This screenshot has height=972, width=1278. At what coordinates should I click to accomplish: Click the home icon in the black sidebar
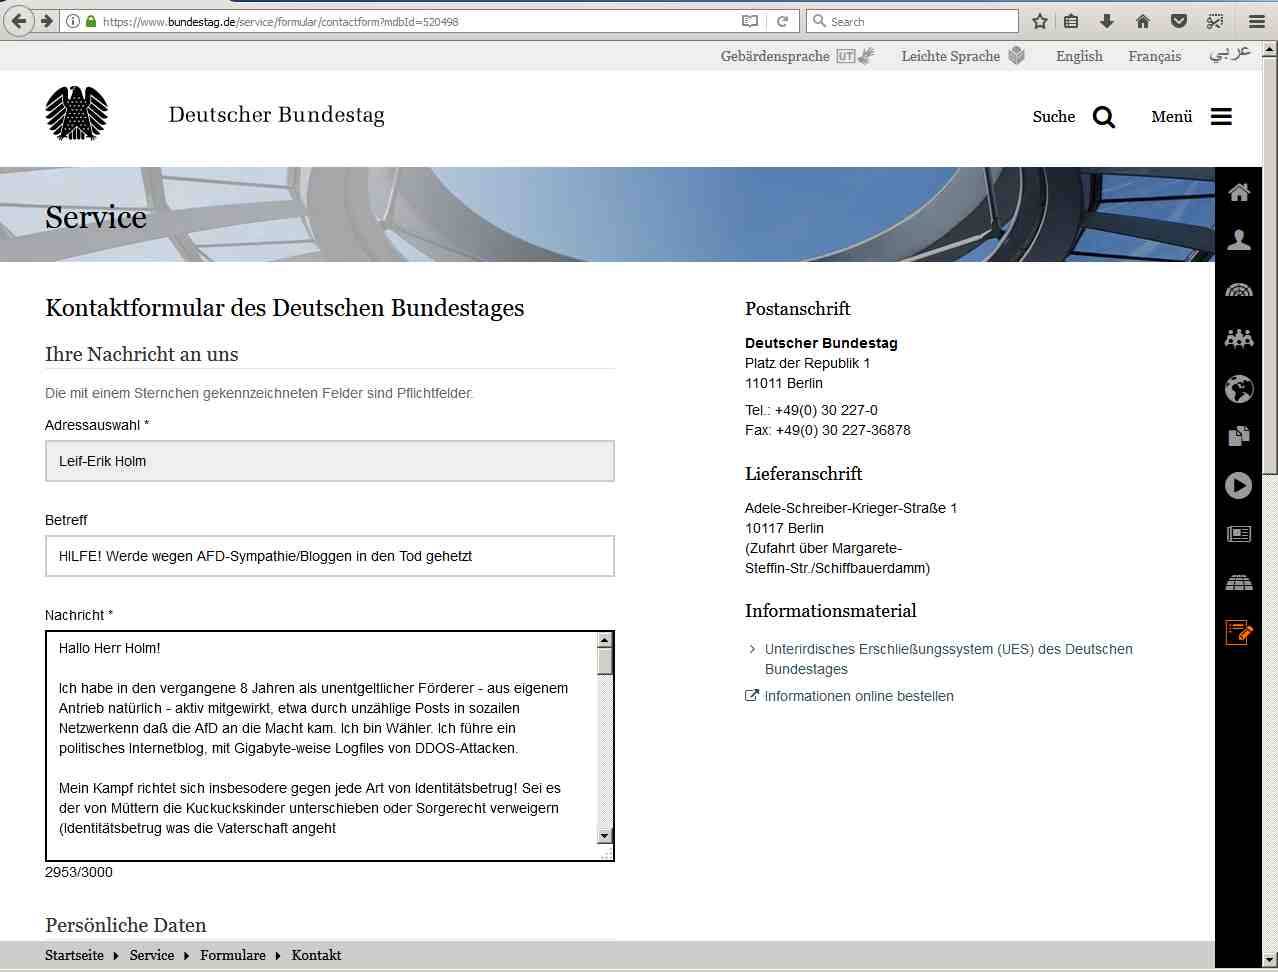click(1238, 193)
